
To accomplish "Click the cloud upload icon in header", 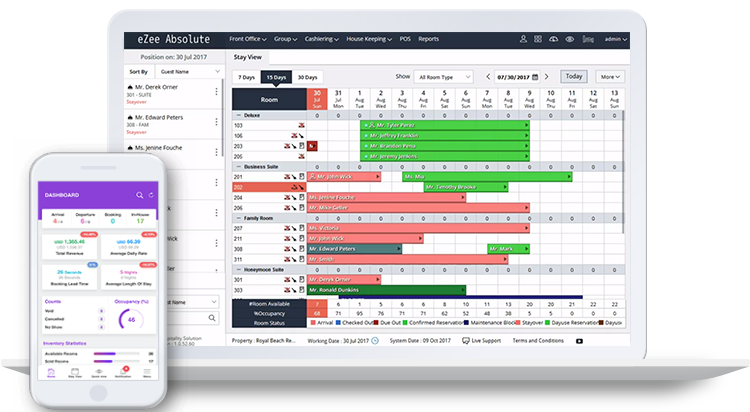I will point(555,39).
